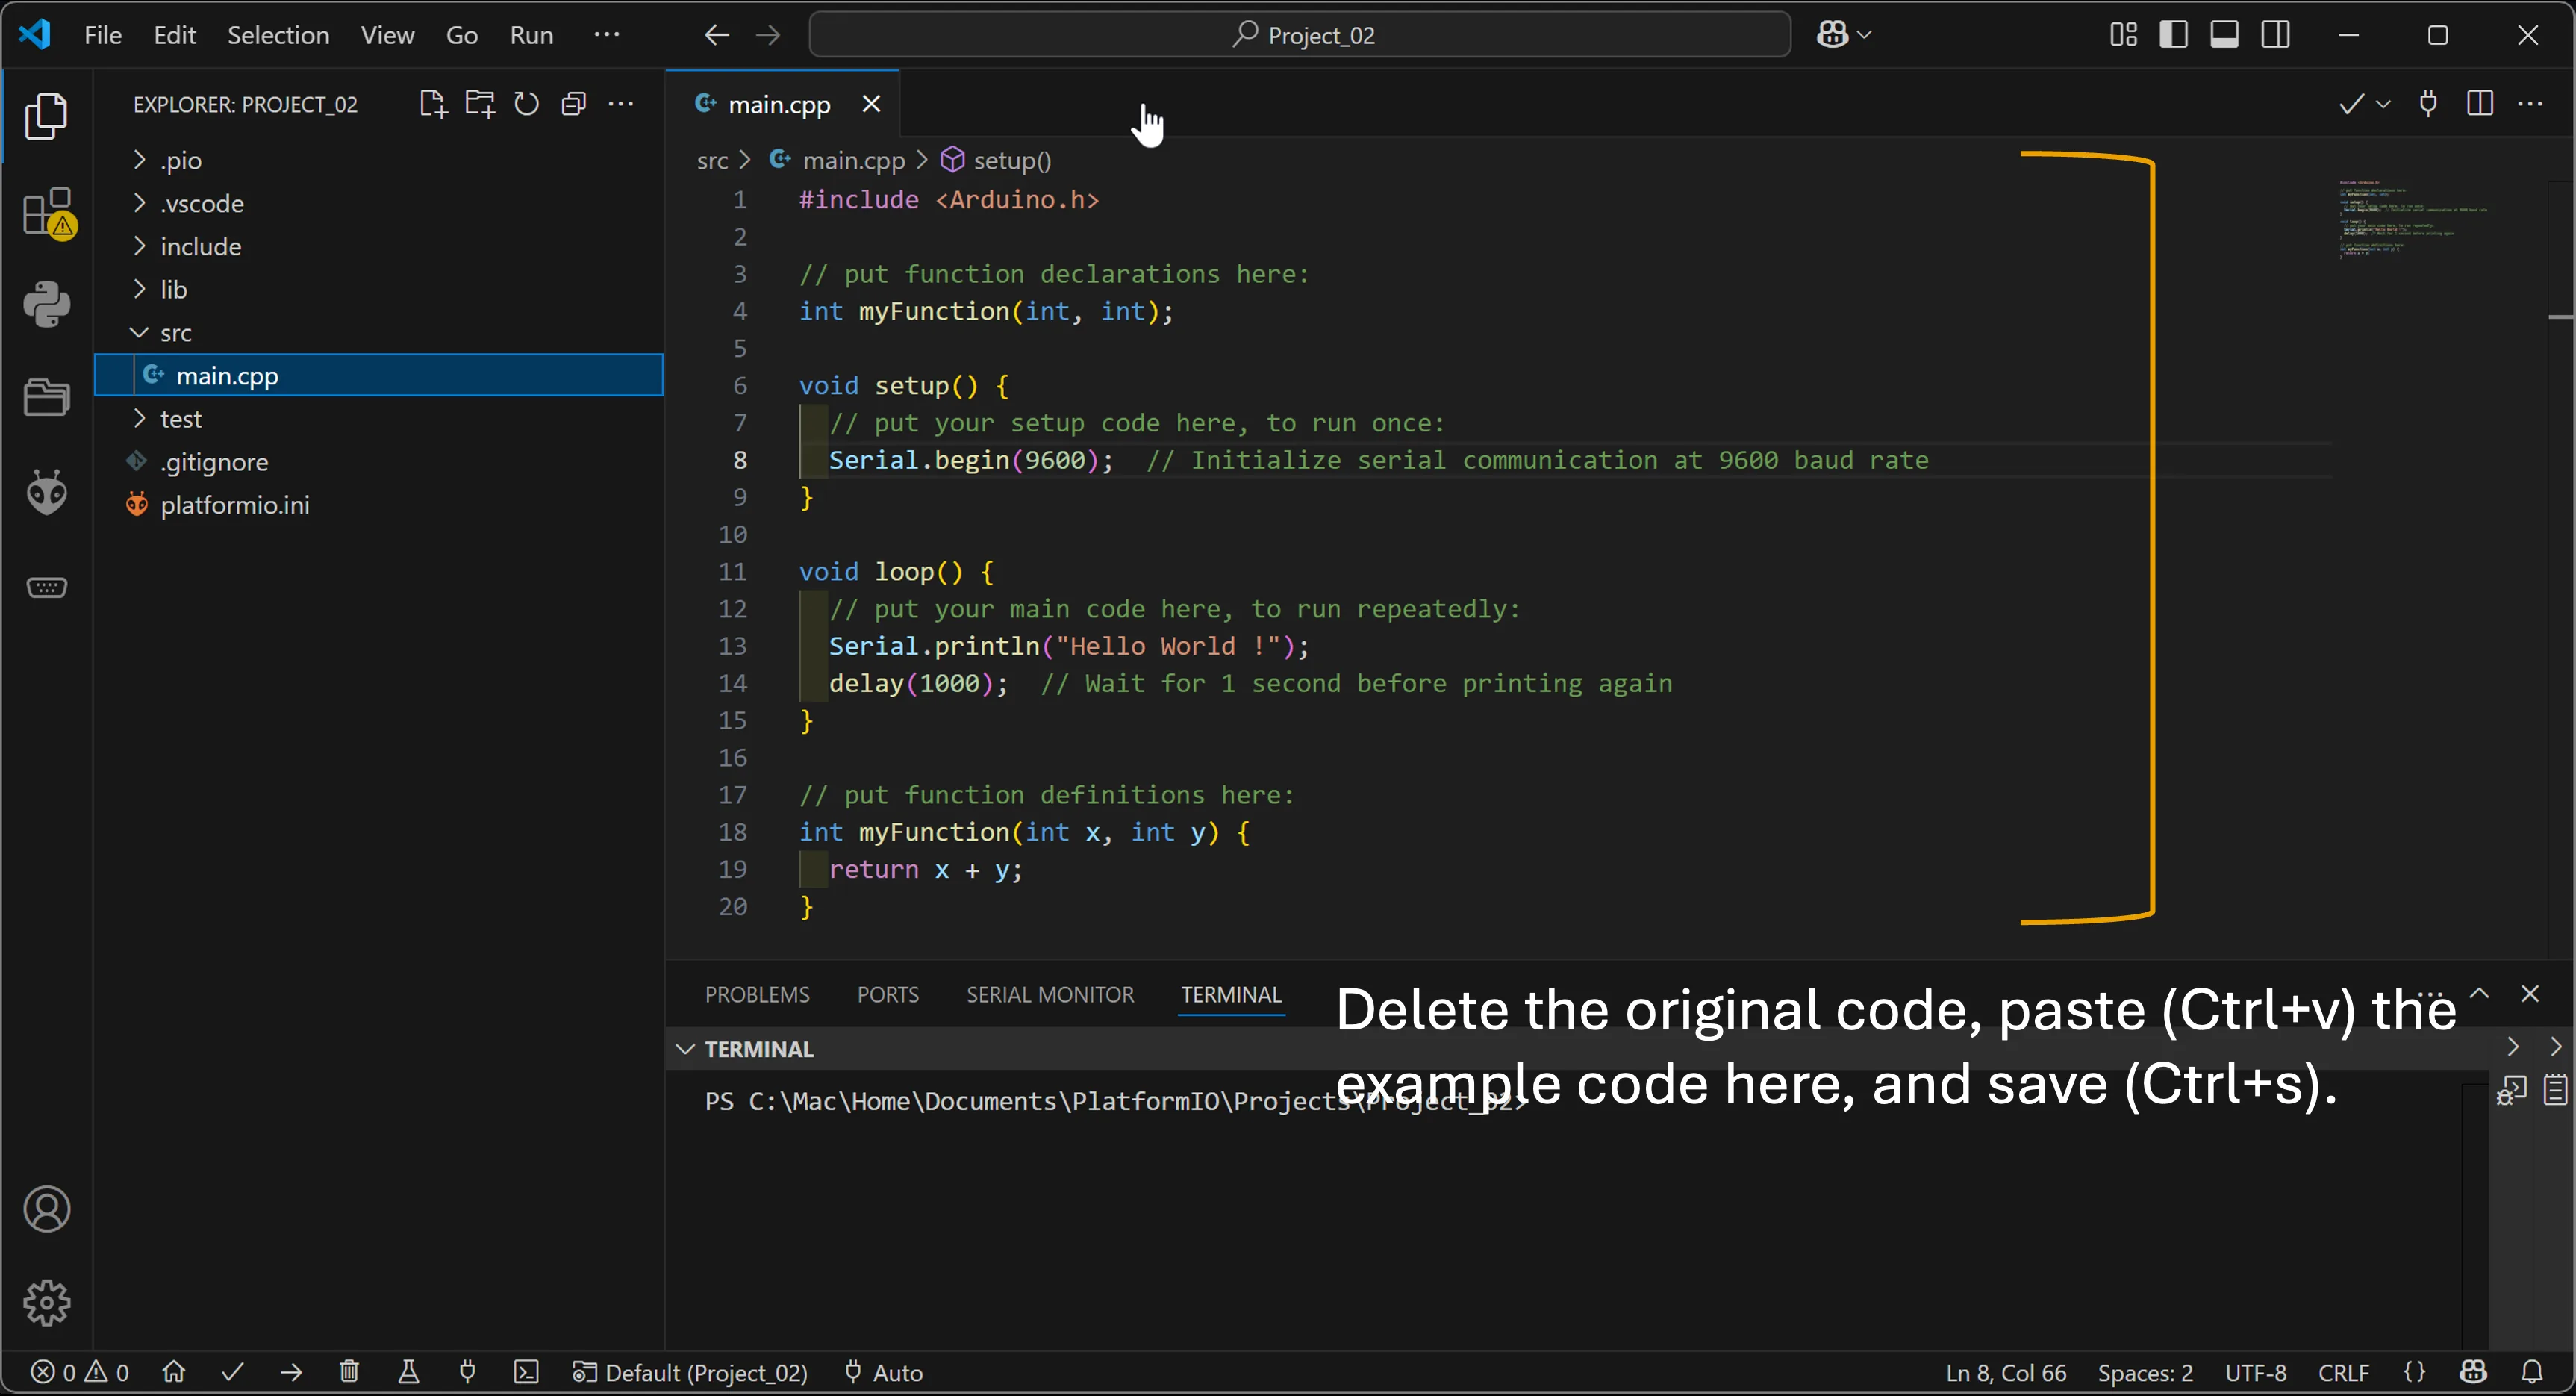Open the Manage gear icon
This screenshot has height=1396, width=2576.
click(x=47, y=1303)
